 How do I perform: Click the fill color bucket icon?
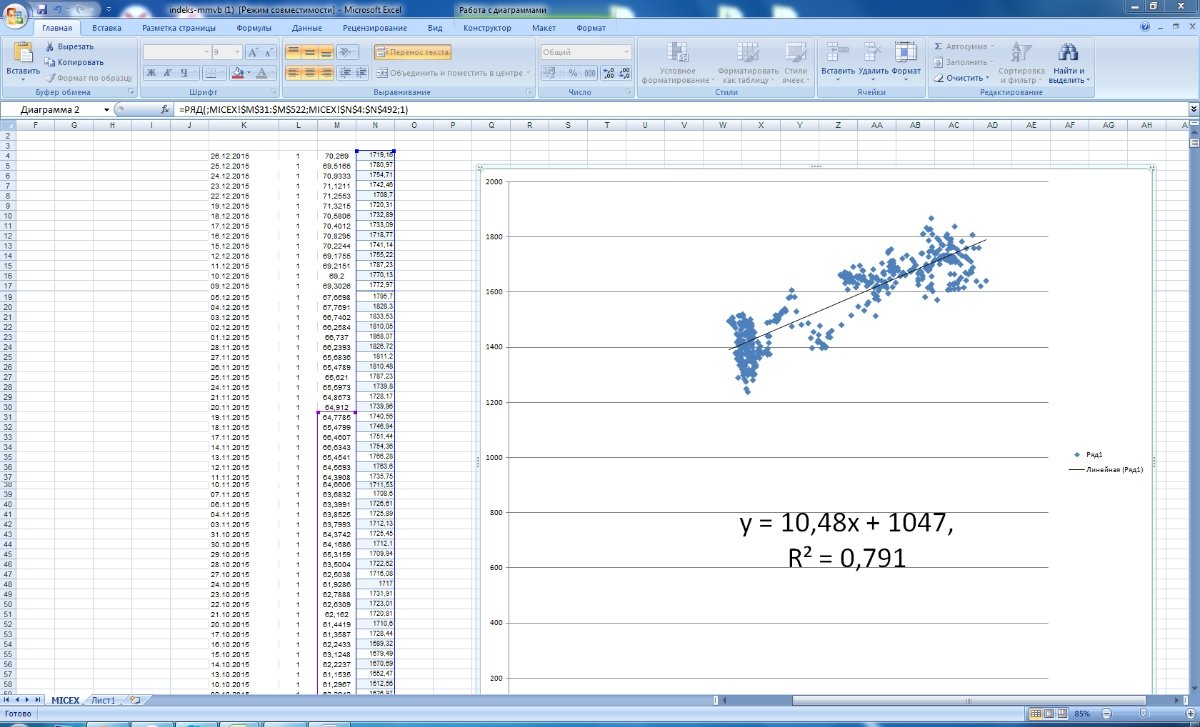tap(239, 73)
